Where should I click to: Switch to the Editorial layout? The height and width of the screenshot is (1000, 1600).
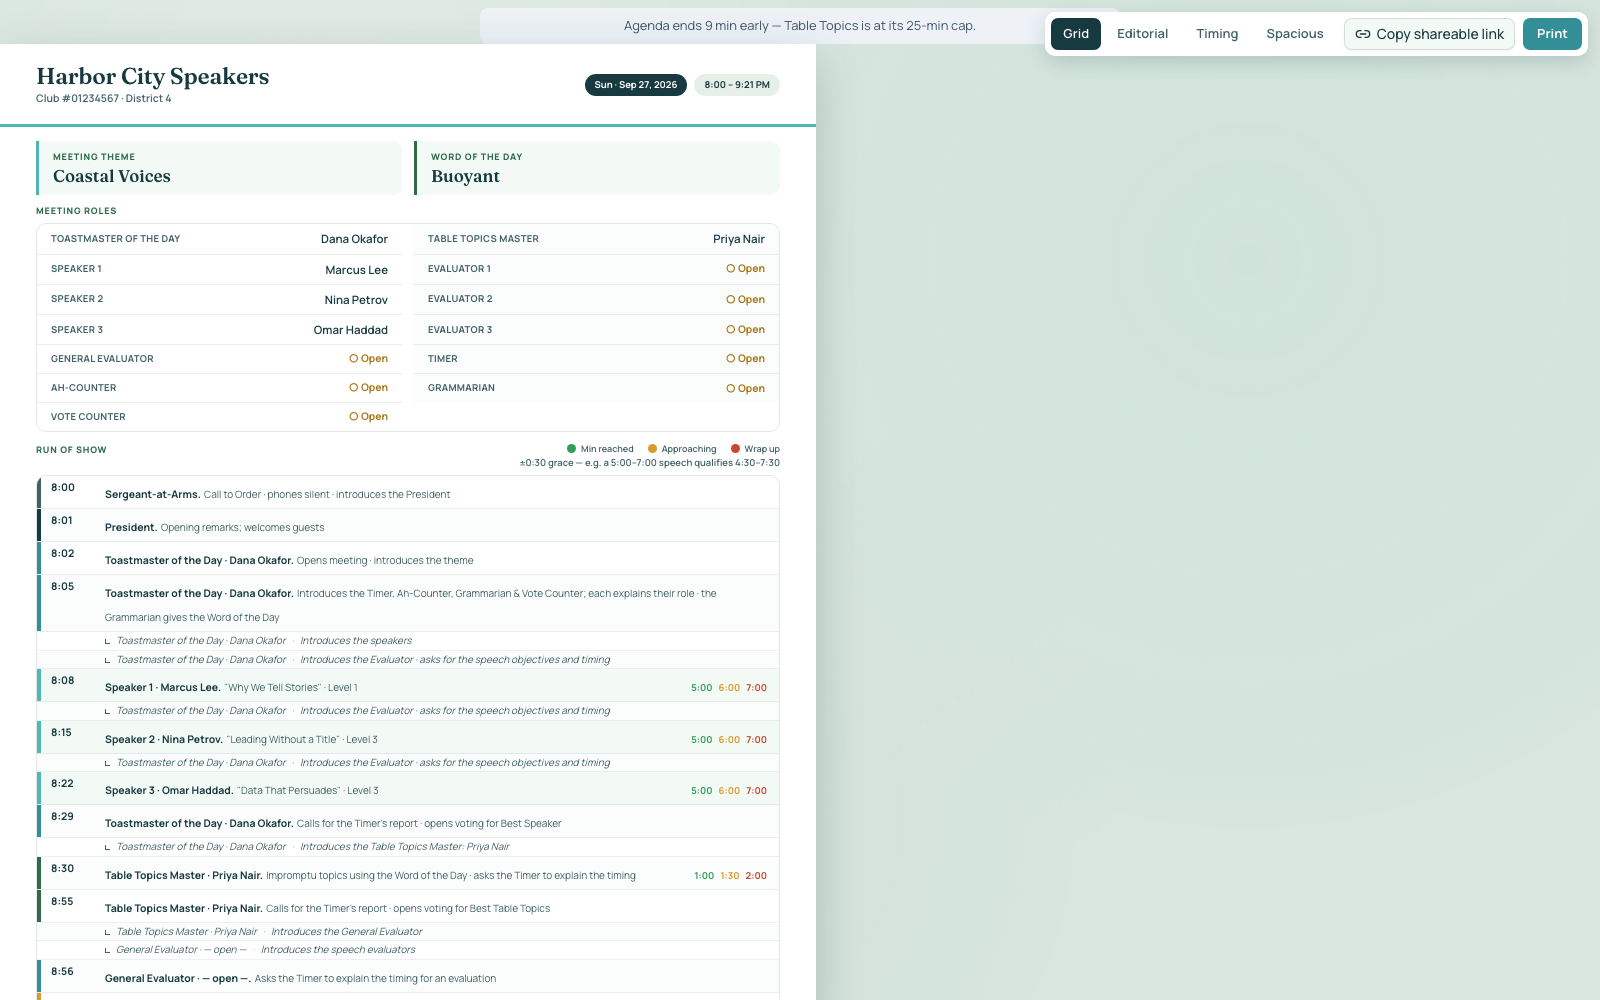[x=1142, y=34]
